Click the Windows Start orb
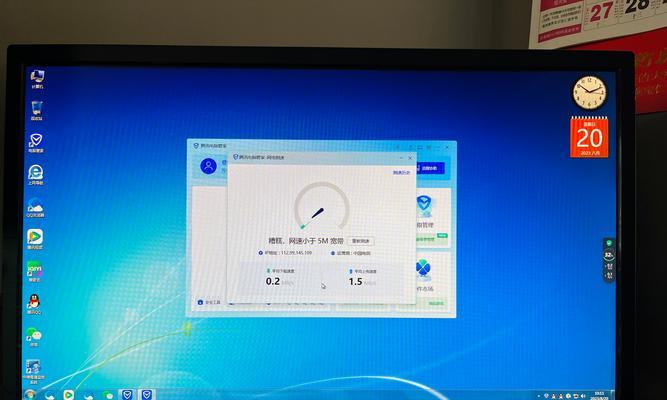 (30, 394)
